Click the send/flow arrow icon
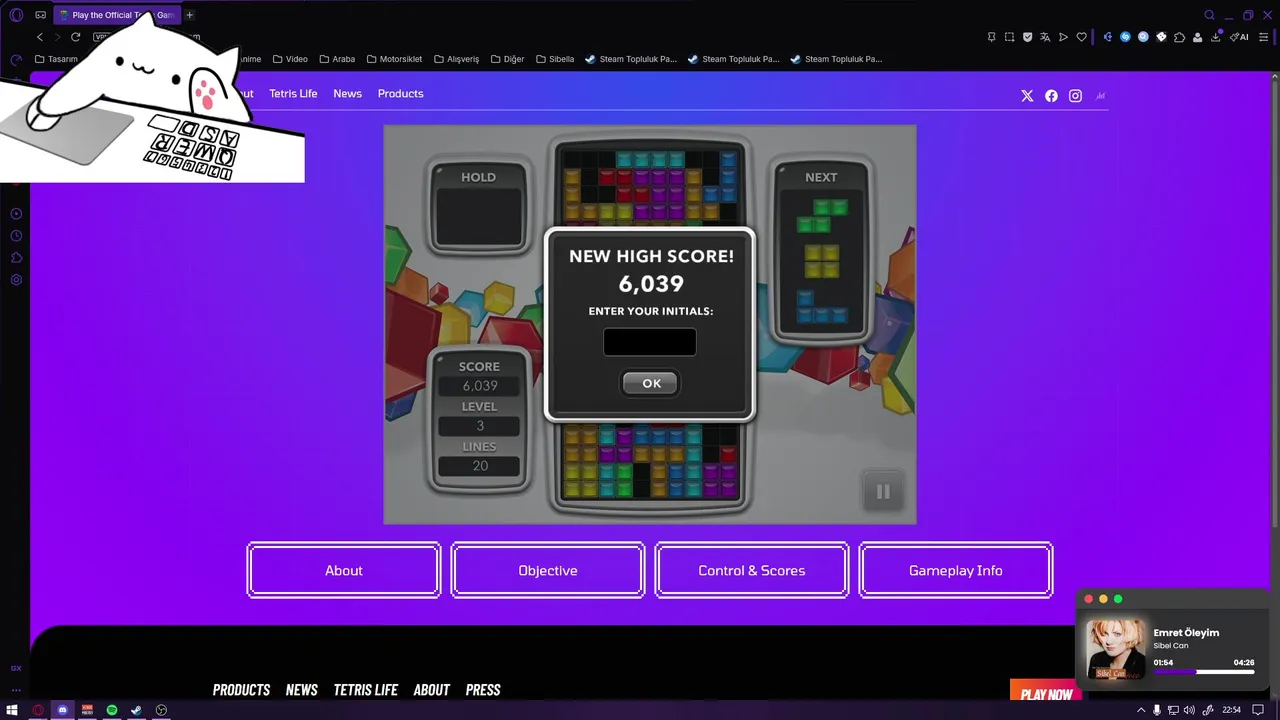 point(1063,37)
